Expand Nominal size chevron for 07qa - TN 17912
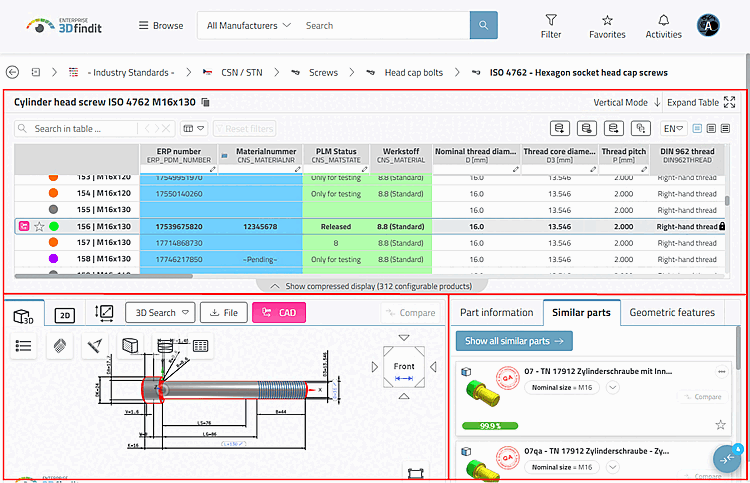750x483 pixels. pyautogui.click(x=613, y=467)
